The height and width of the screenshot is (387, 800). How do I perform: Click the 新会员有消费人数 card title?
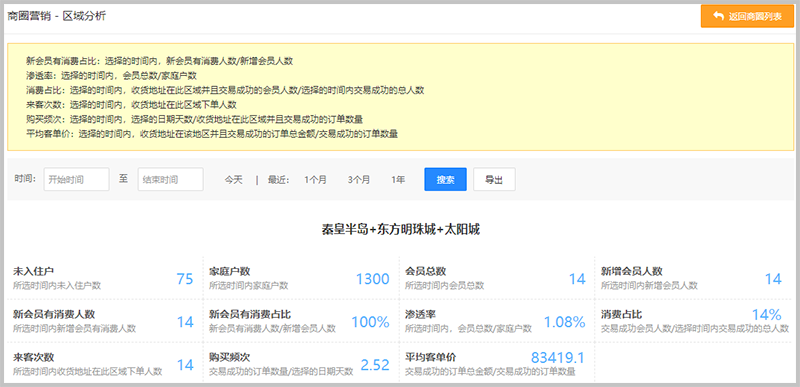point(54,314)
